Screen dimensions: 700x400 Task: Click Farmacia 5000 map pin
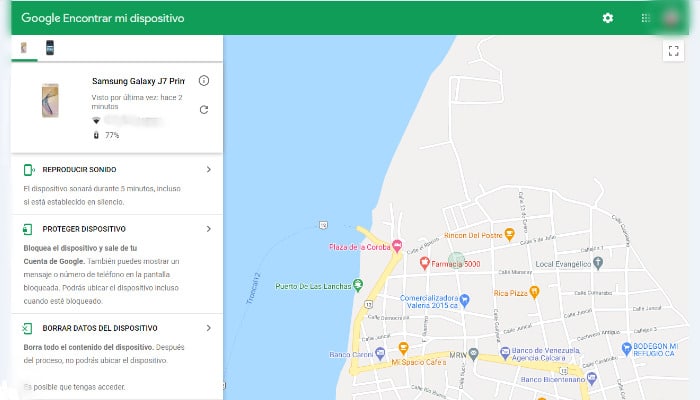[425, 263]
